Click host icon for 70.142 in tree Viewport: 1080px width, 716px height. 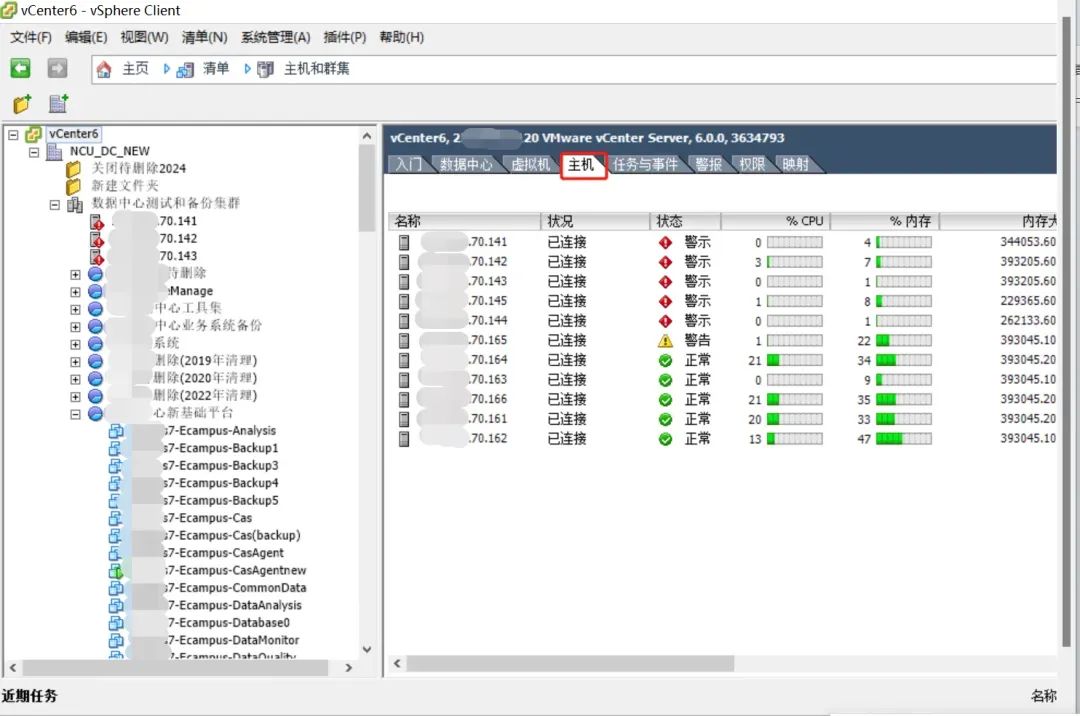point(96,239)
